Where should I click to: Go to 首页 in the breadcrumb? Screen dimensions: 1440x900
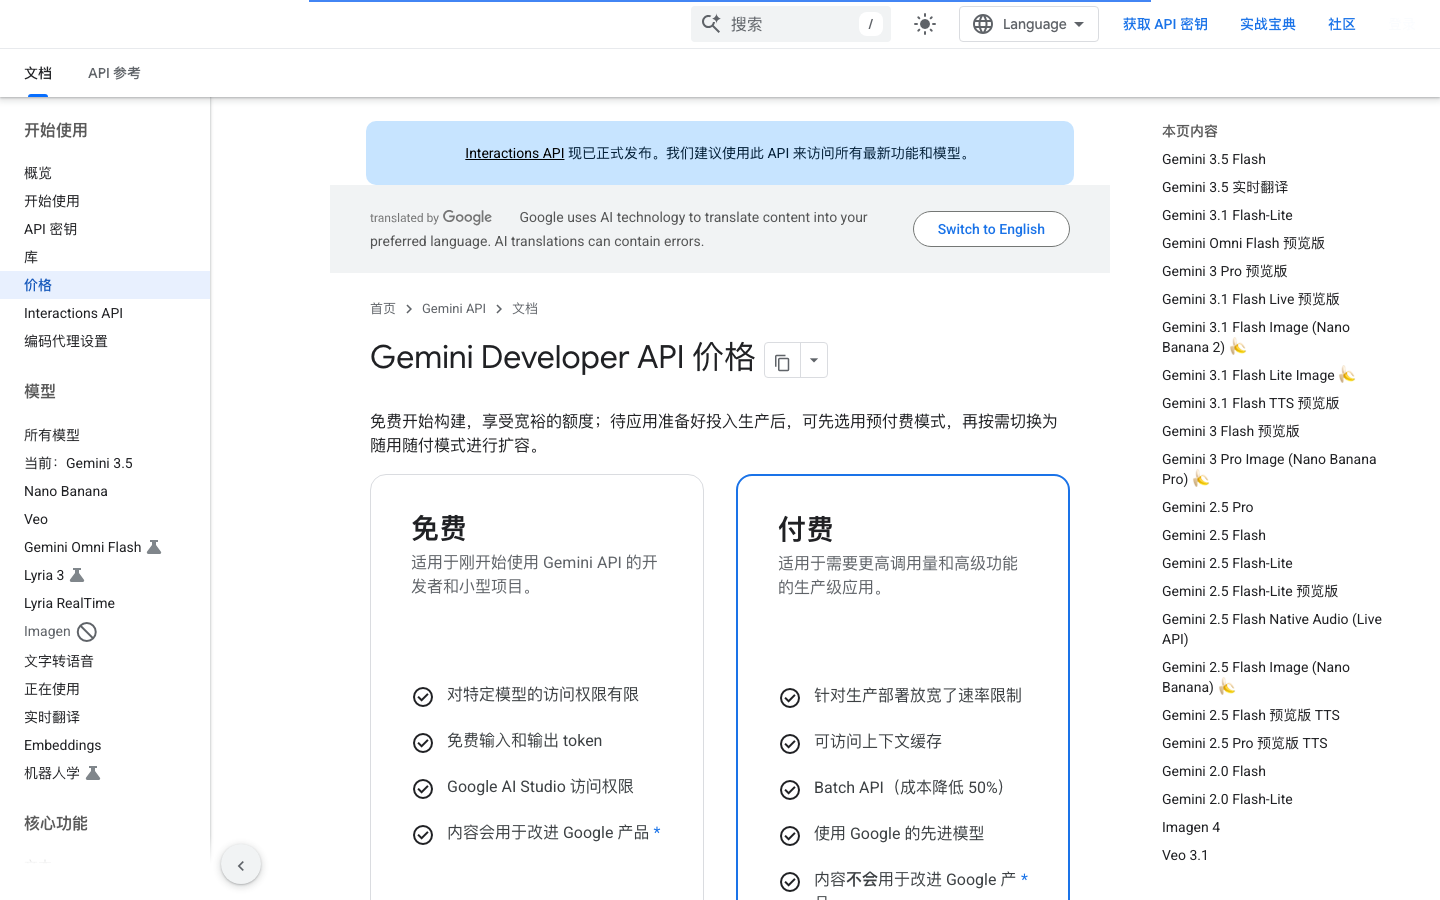pos(383,309)
